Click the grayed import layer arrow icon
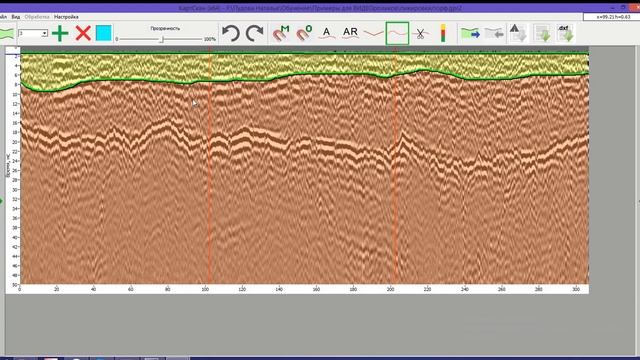This screenshot has height=360, width=640. tap(494, 33)
